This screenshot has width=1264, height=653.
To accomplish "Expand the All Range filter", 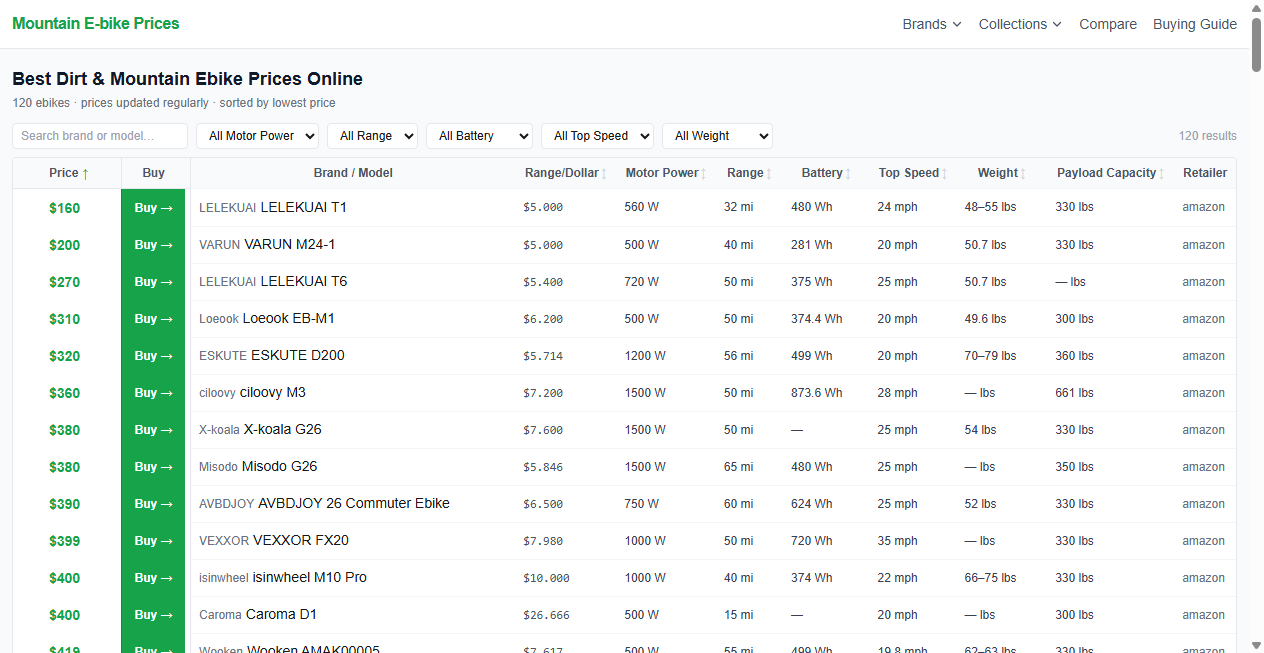I will 372,136.
